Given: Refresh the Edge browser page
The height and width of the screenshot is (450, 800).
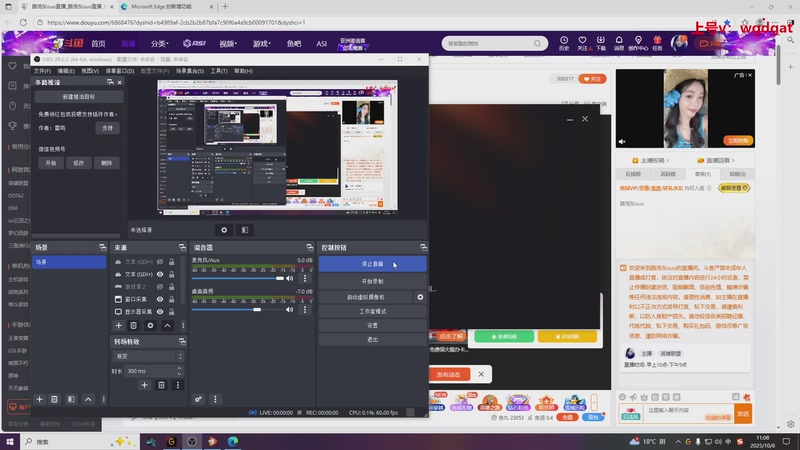Looking at the screenshot, I should point(23,22).
